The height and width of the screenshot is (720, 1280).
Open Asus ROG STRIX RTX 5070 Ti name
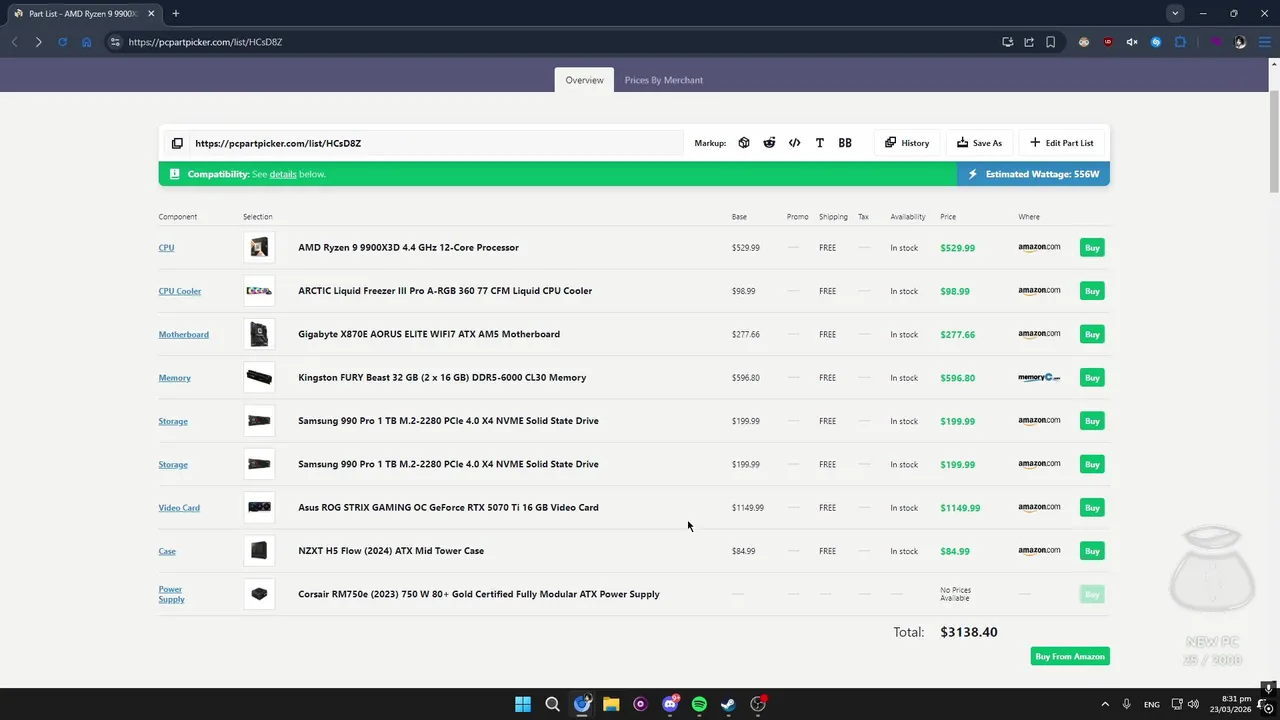pyautogui.click(x=448, y=507)
